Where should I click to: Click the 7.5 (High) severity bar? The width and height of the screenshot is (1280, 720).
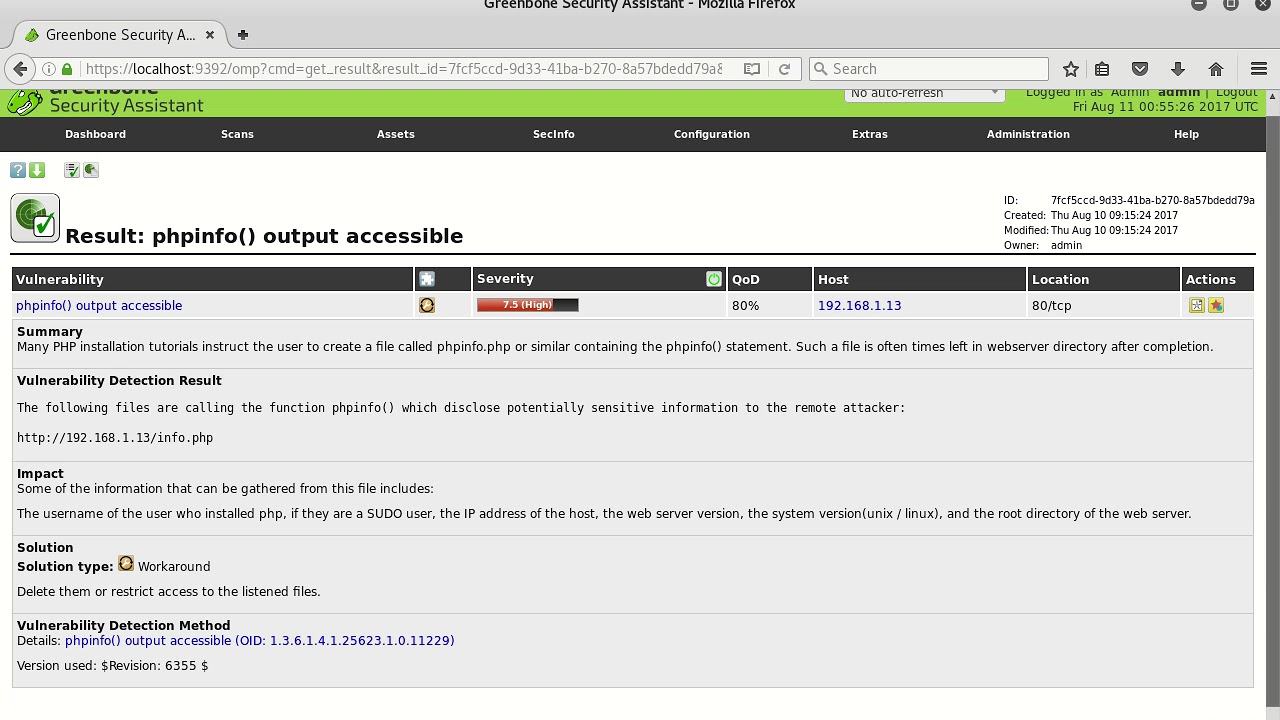pos(528,305)
